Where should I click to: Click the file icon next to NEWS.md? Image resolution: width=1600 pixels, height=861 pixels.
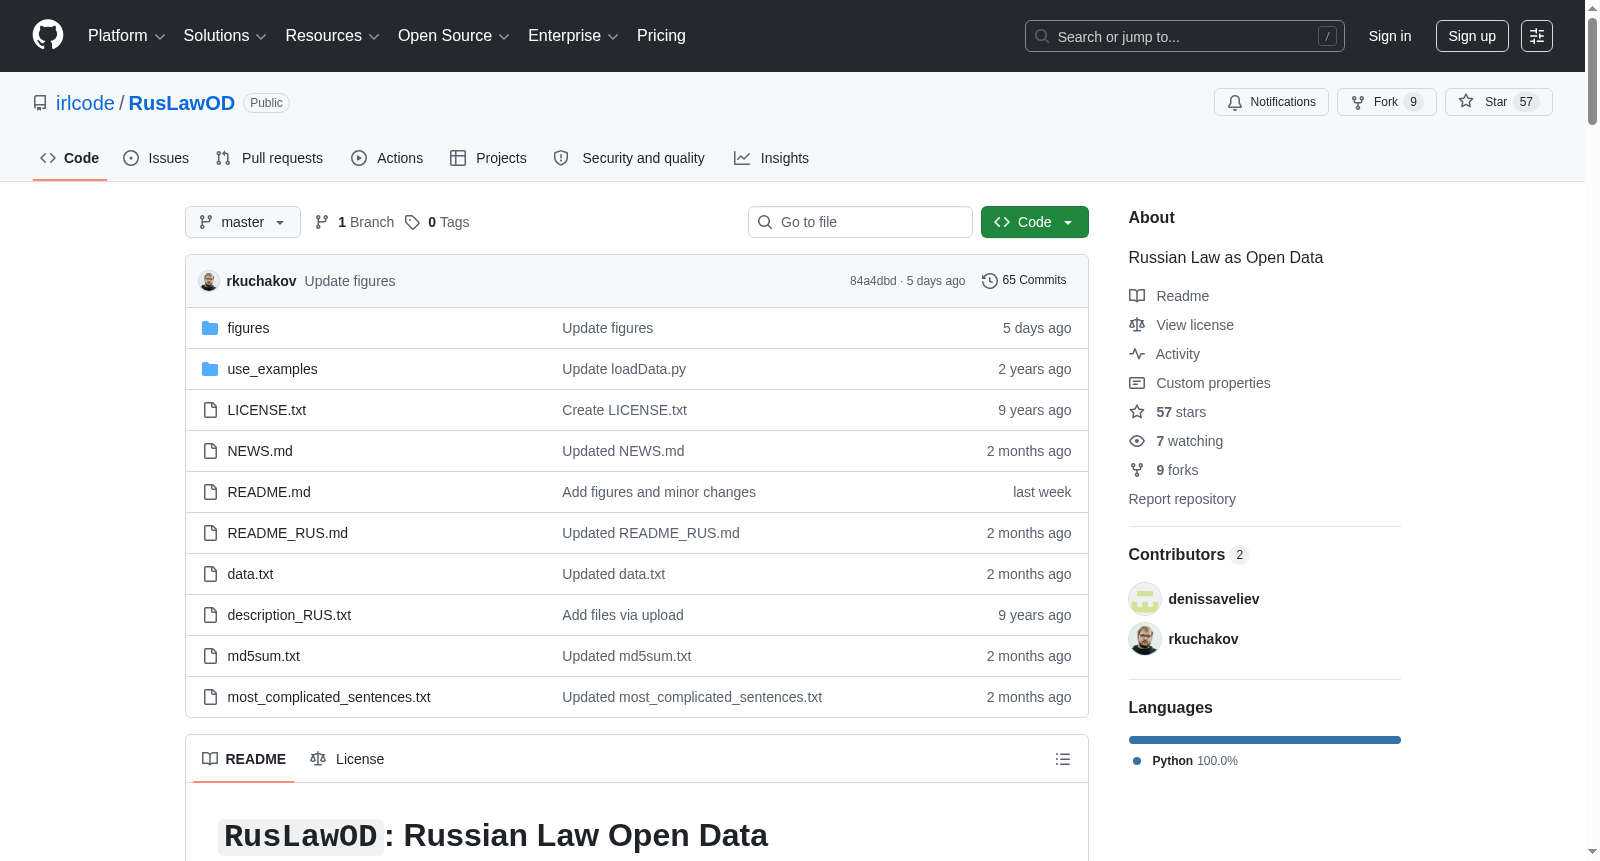pyautogui.click(x=210, y=451)
